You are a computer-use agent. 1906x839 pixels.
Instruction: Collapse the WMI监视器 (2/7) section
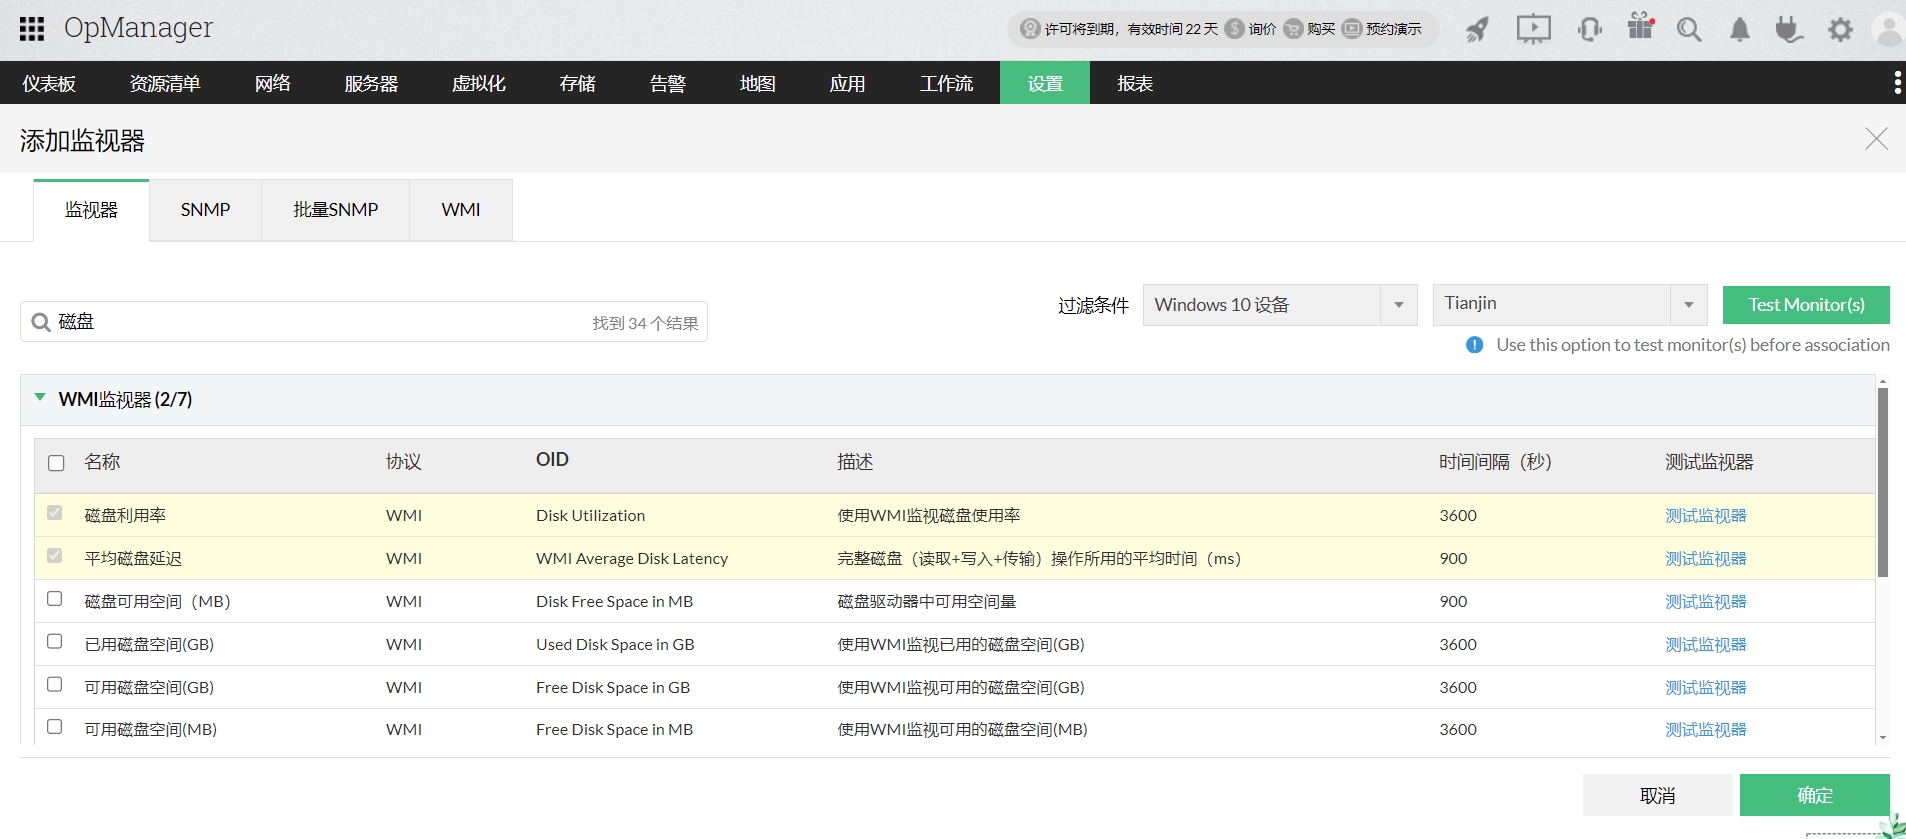coord(40,398)
